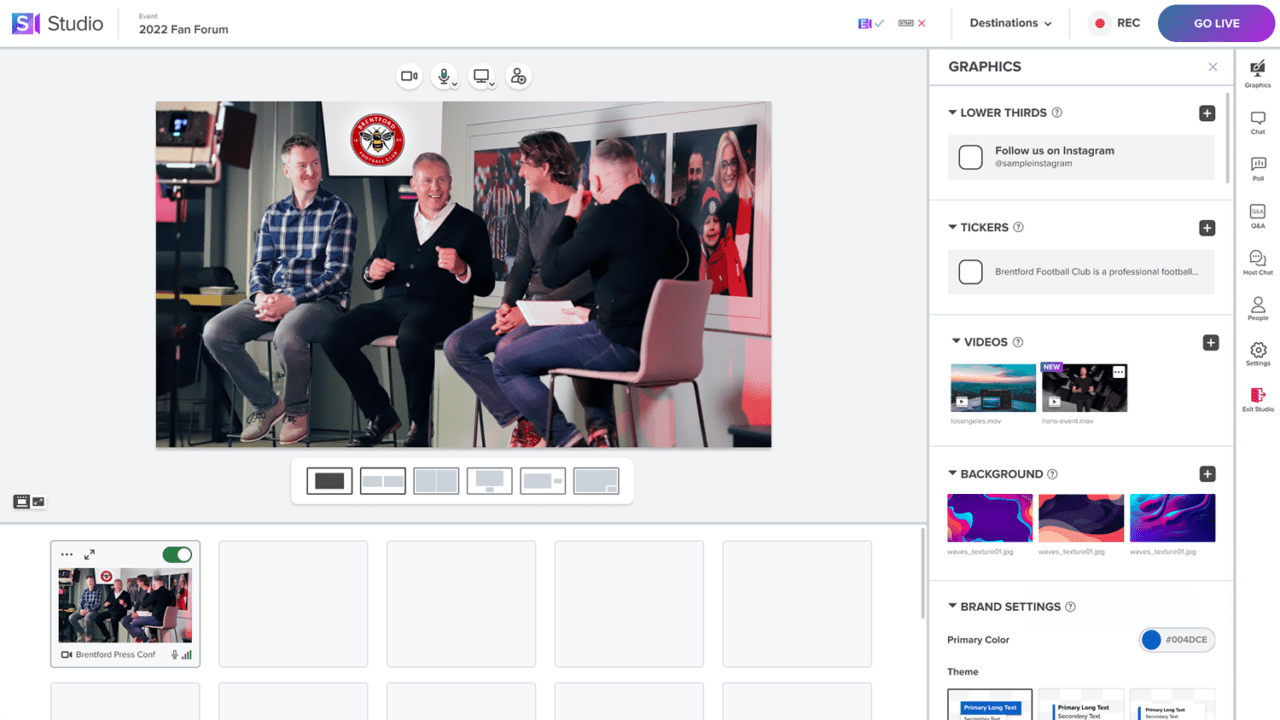Click the Graphics panel scrollbar
Viewport: 1280px width, 720px height.
(1228, 137)
